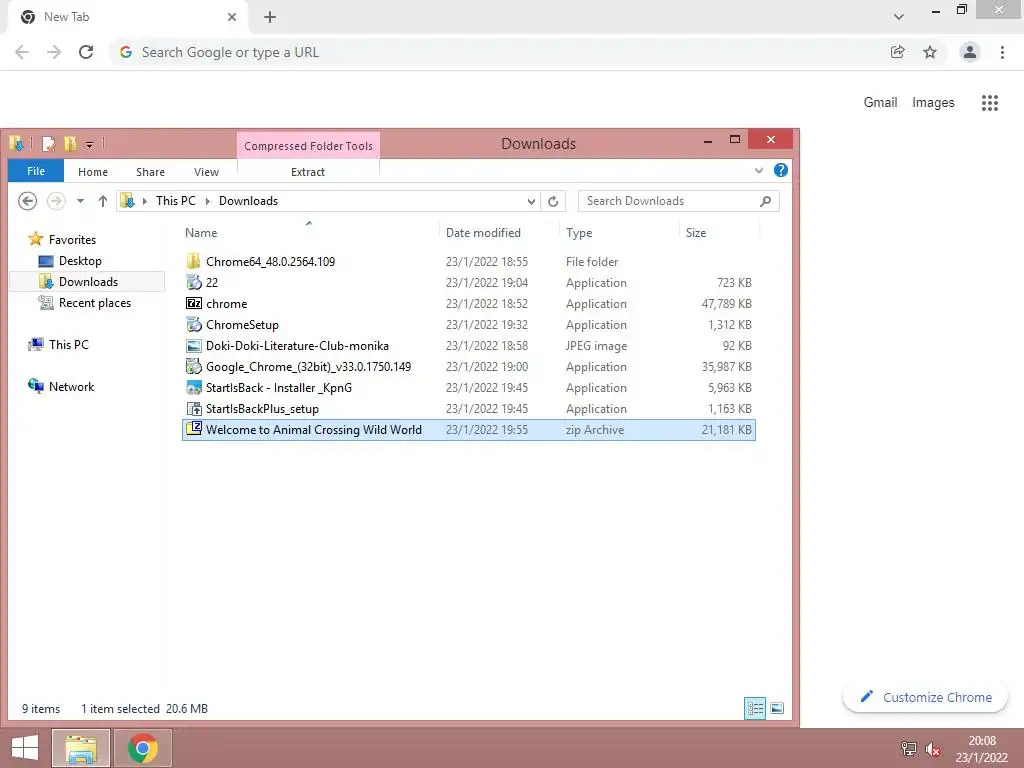Select the StartIsBackPlus_setup icon
The image size is (1024, 768).
click(x=193, y=408)
